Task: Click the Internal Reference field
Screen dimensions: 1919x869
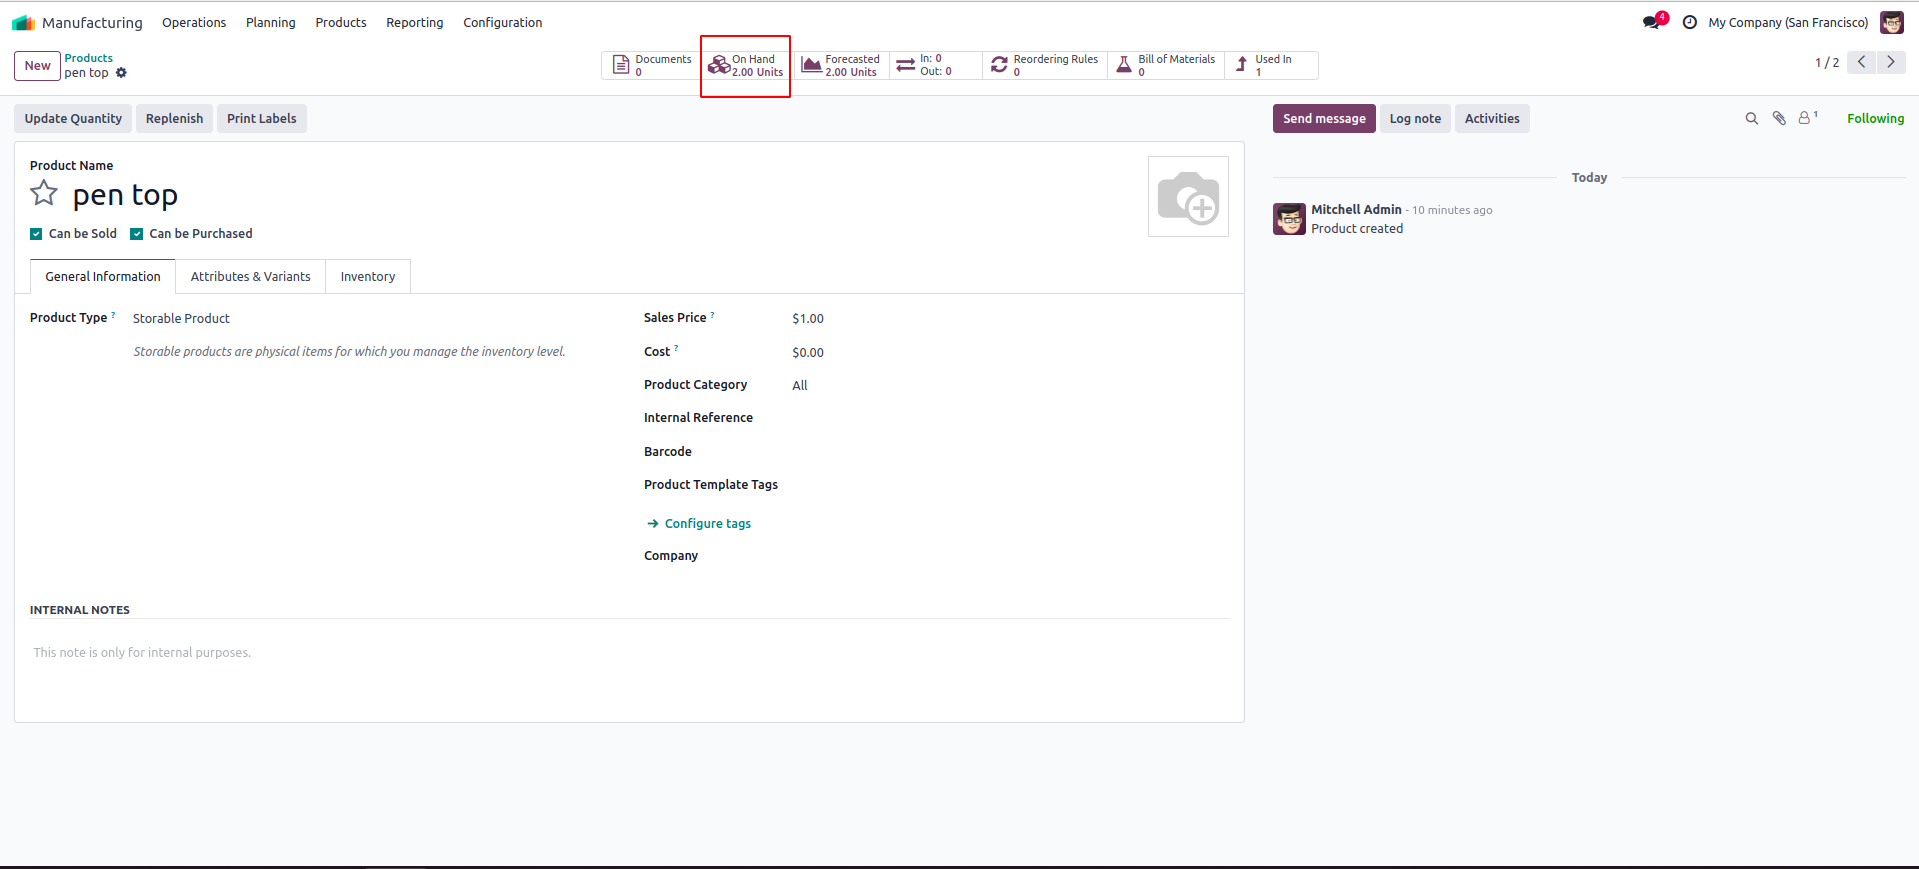Action: tap(1008, 418)
